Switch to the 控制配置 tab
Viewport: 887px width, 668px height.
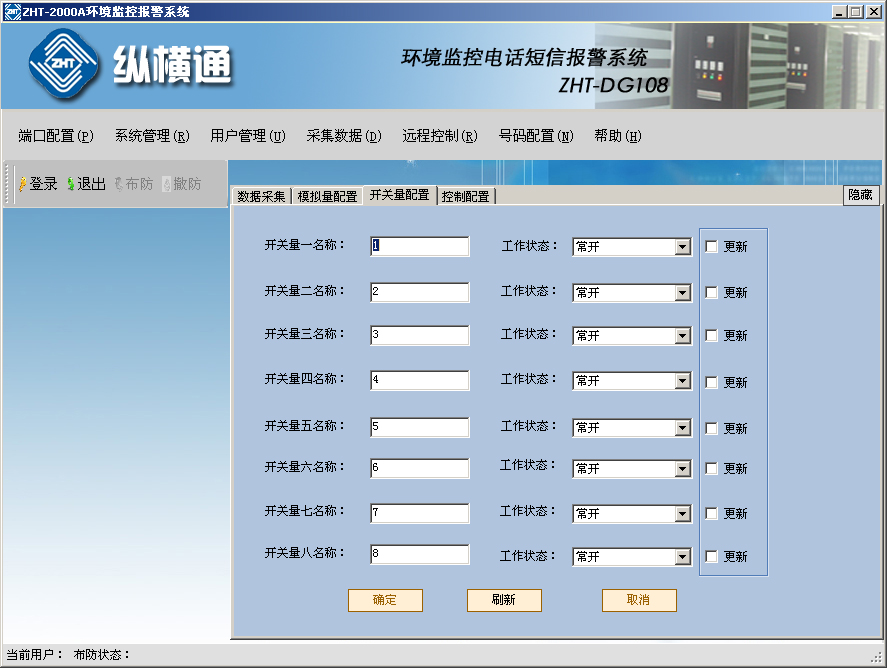point(466,196)
